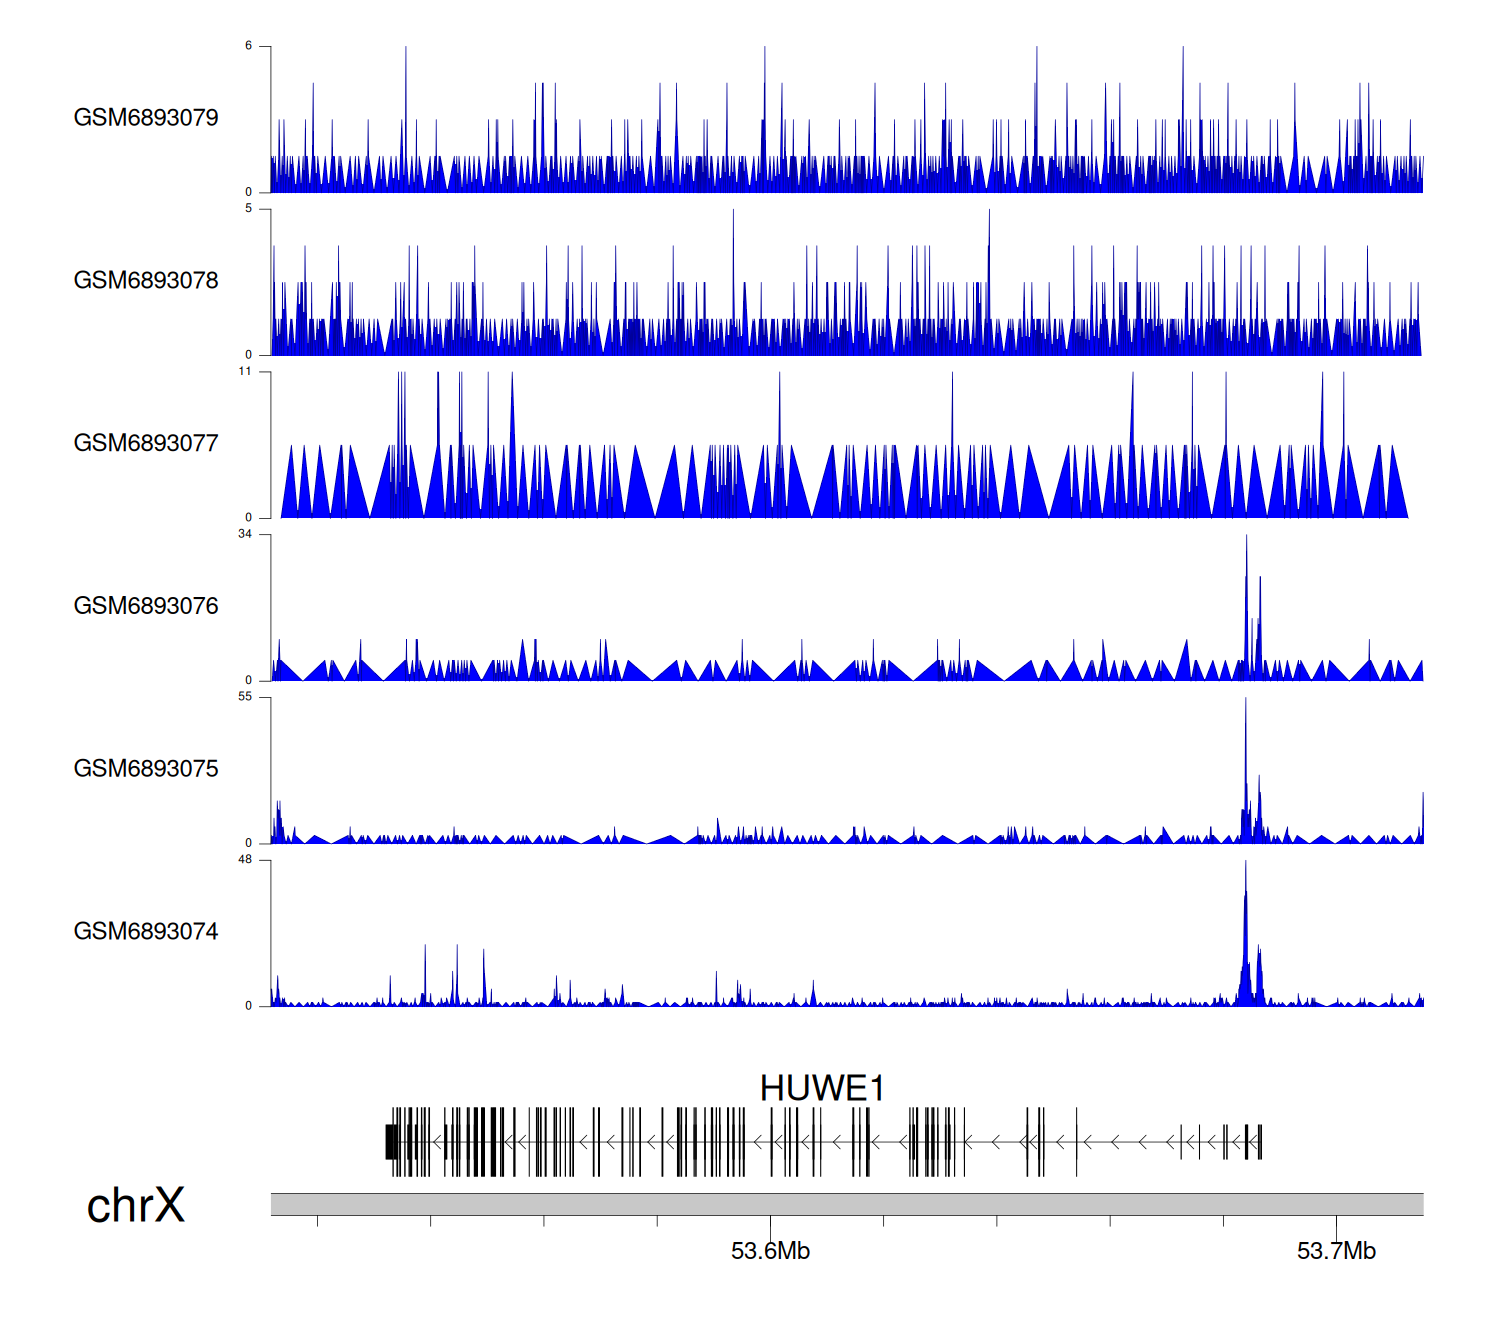Viewport: 1500px width, 1320px height.
Task: Click the y-axis maximum value 55
Action: pyautogui.click(x=245, y=697)
